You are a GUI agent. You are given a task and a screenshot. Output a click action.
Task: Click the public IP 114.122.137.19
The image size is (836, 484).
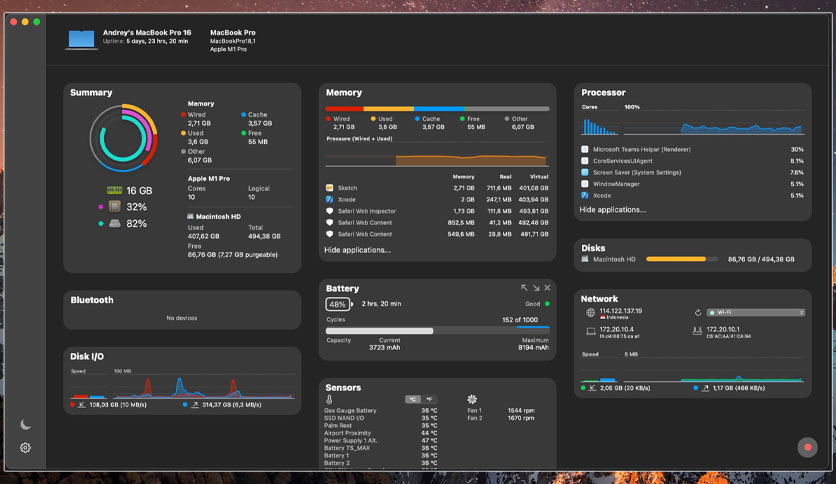pos(621,311)
